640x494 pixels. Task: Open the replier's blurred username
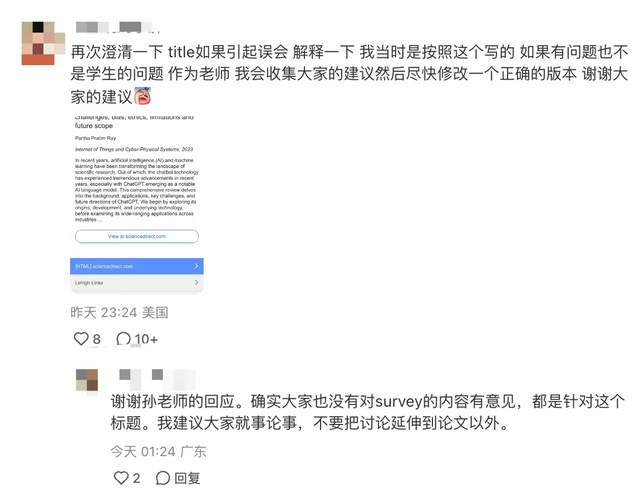(157, 378)
